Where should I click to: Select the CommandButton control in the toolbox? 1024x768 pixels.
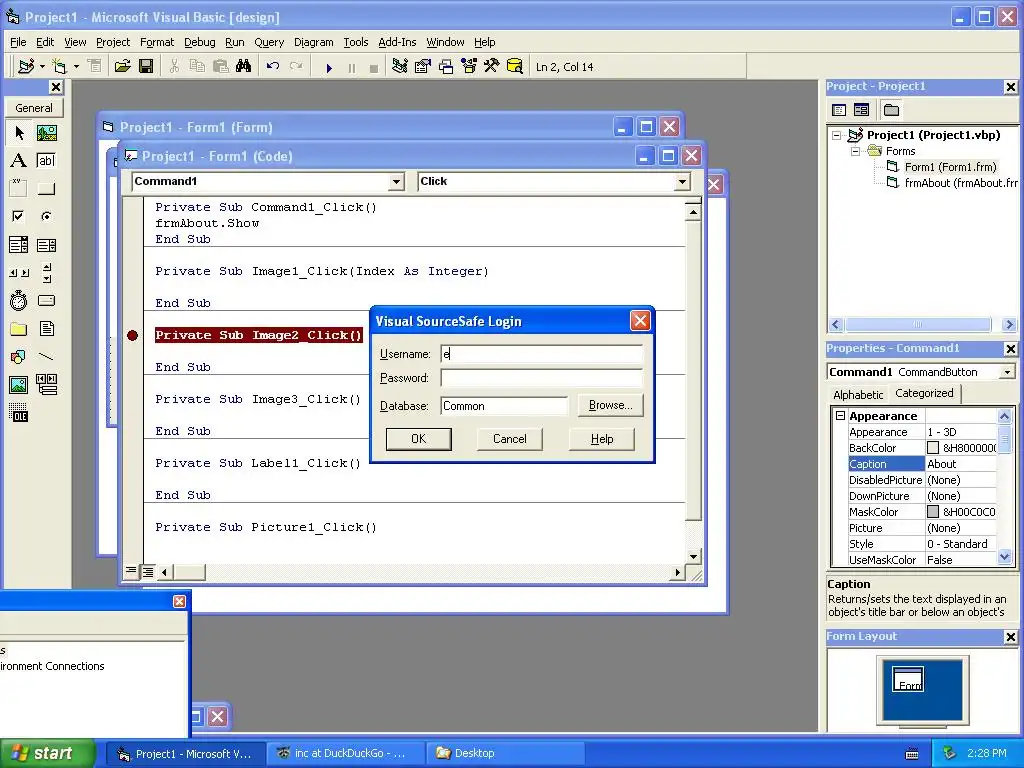pos(46,189)
